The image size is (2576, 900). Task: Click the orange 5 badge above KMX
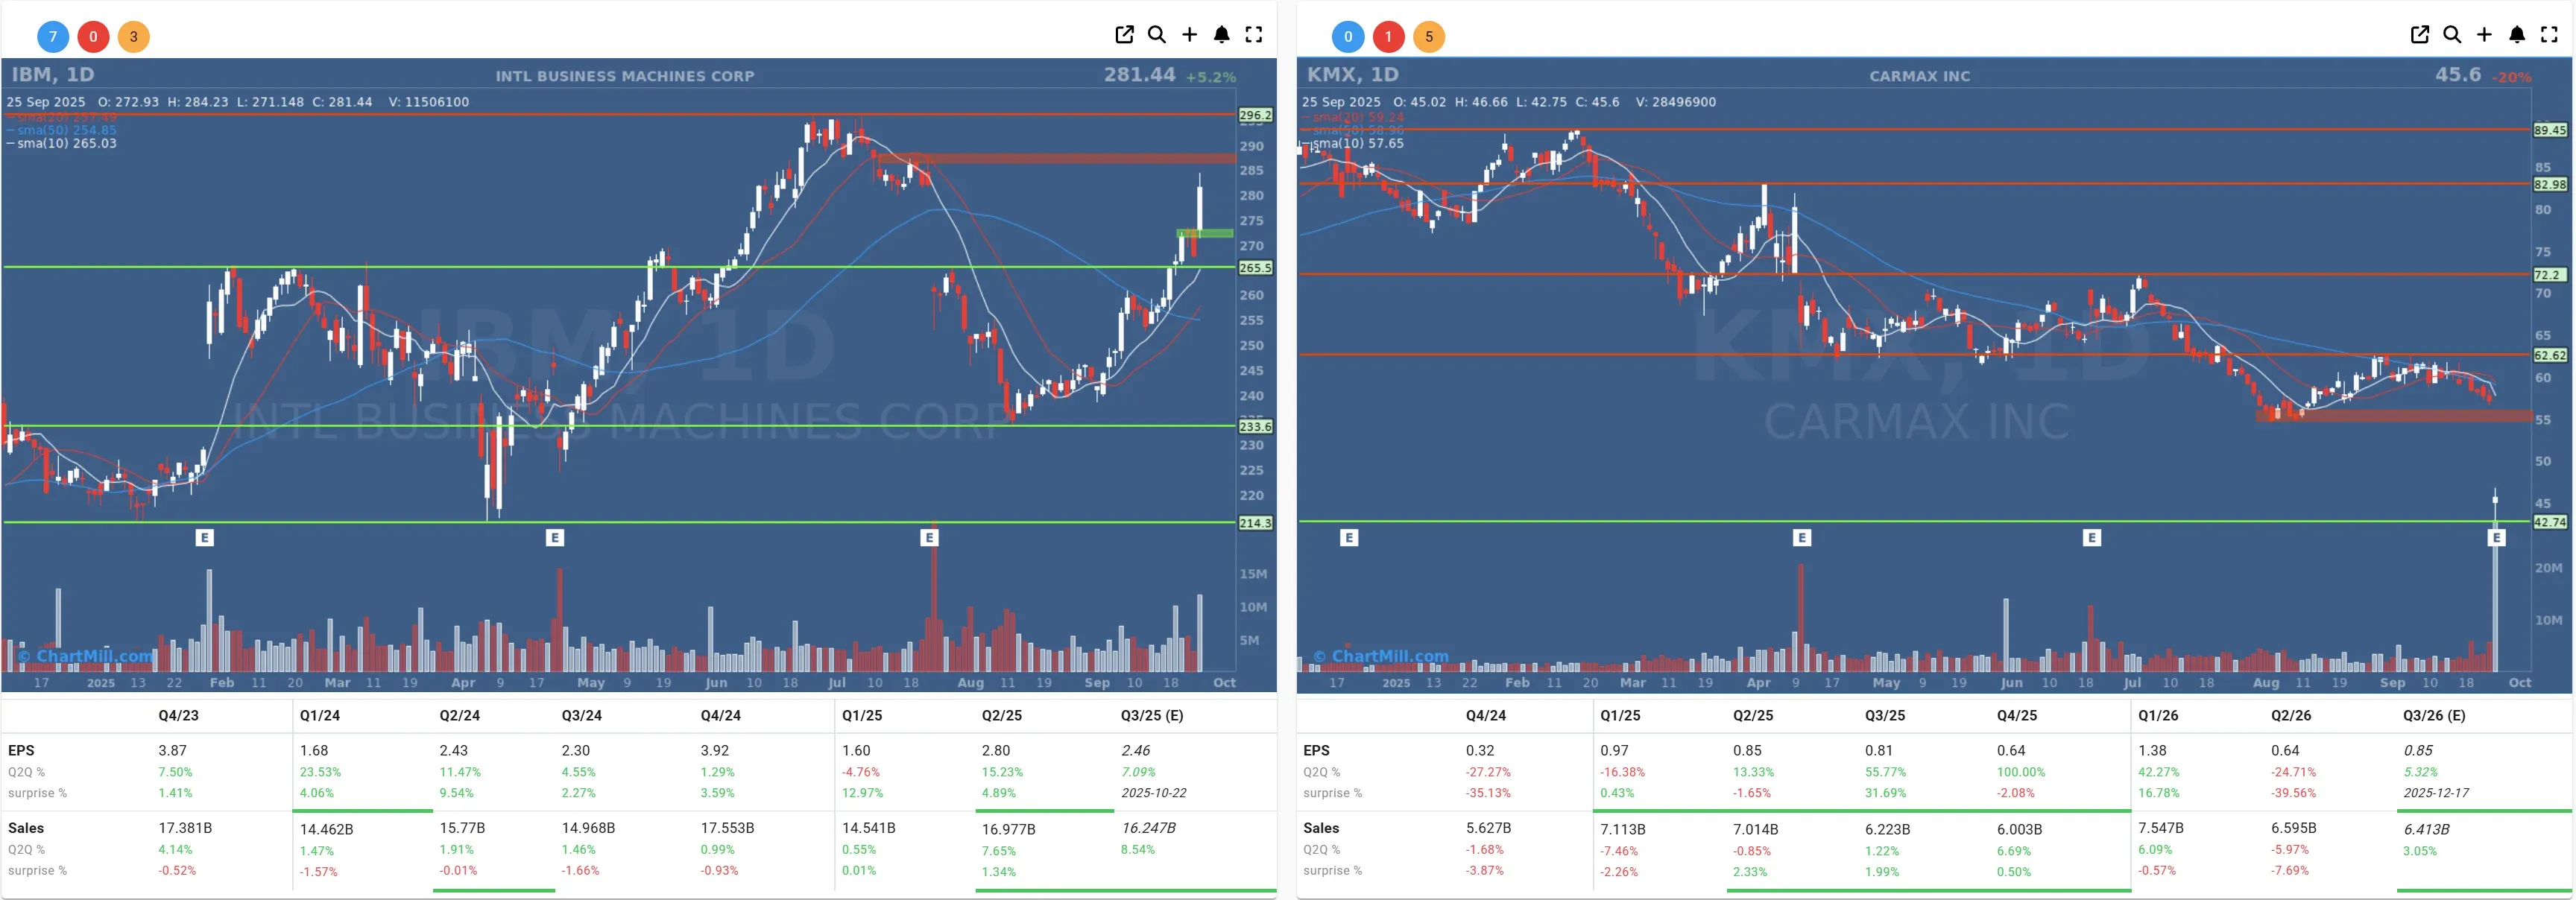pos(1429,37)
